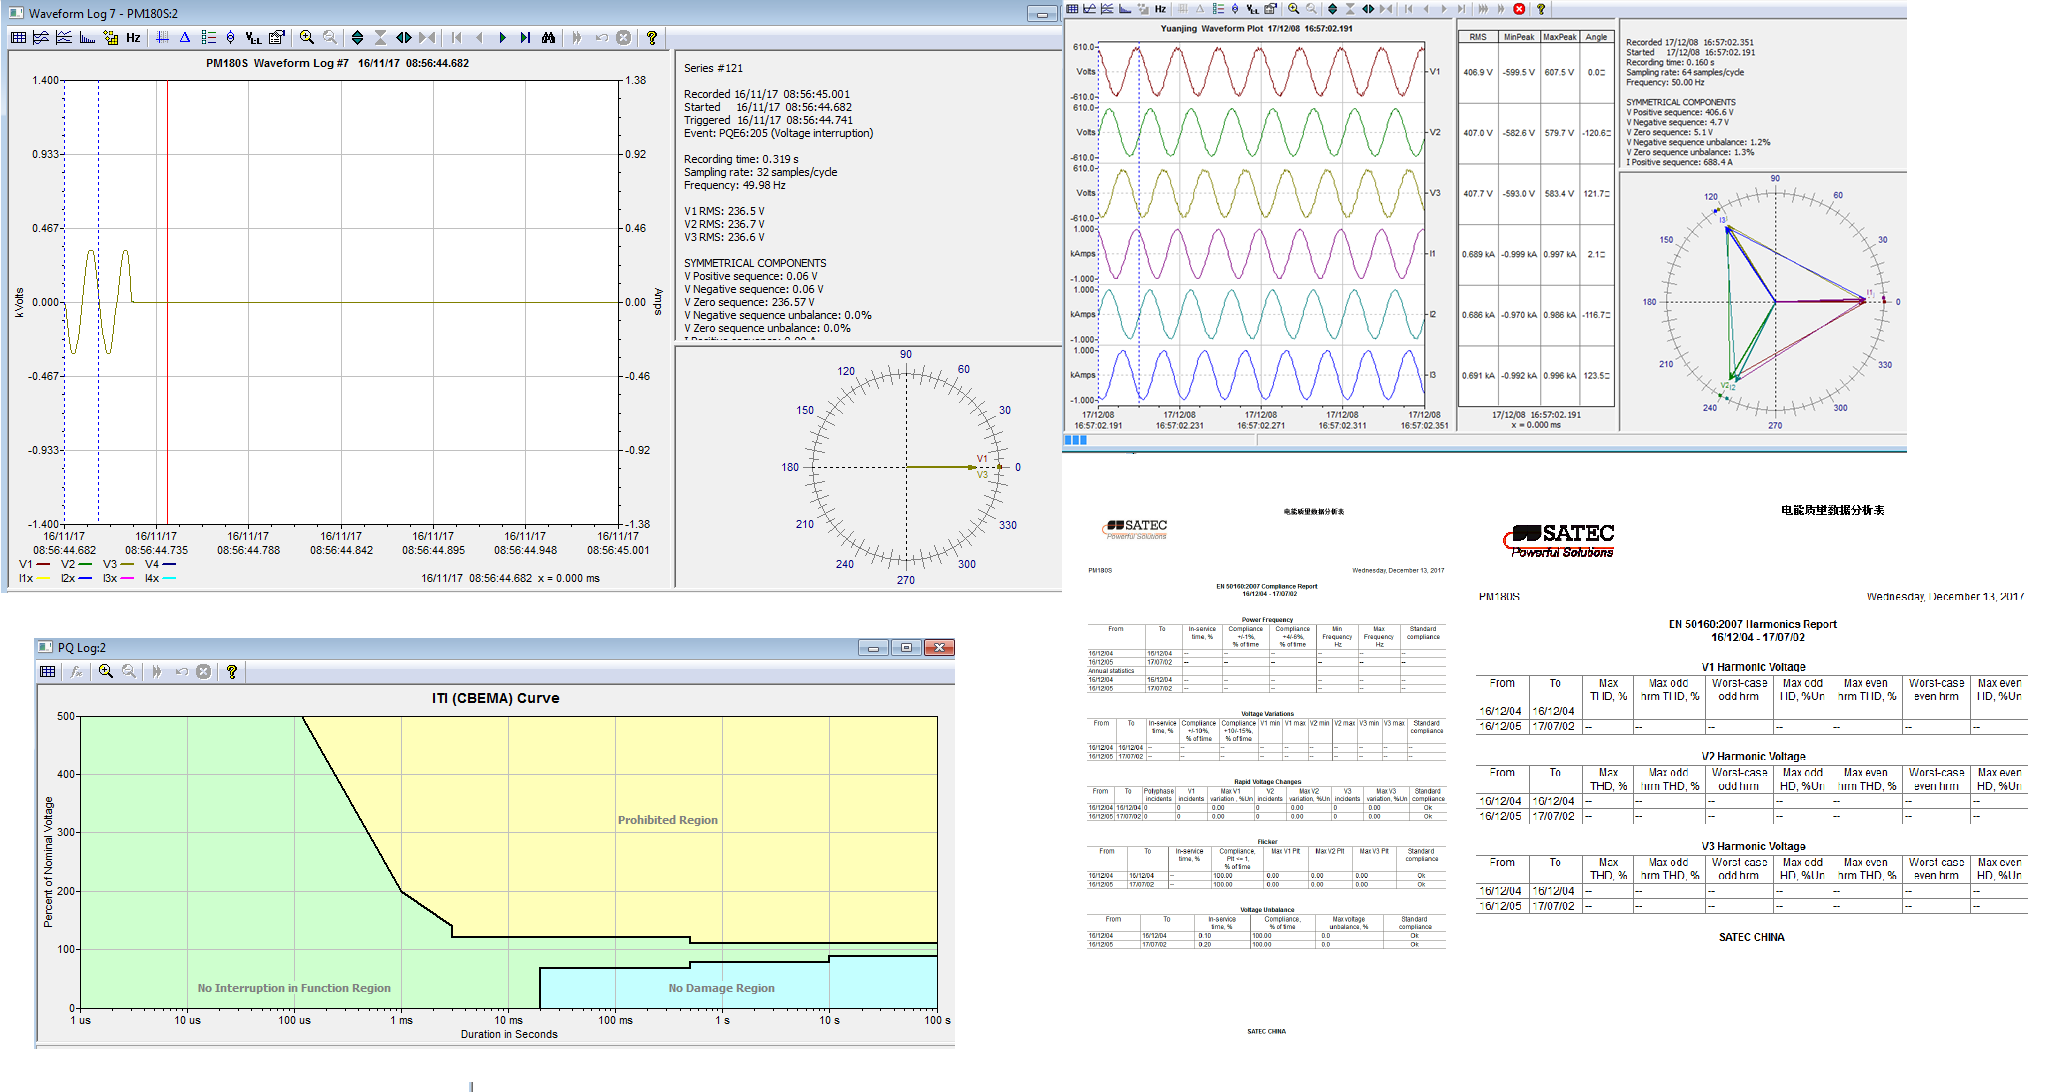This screenshot has width=2052, height=1092.
Task: Click the red V1 legend line swatch
Action: [x=44, y=564]
